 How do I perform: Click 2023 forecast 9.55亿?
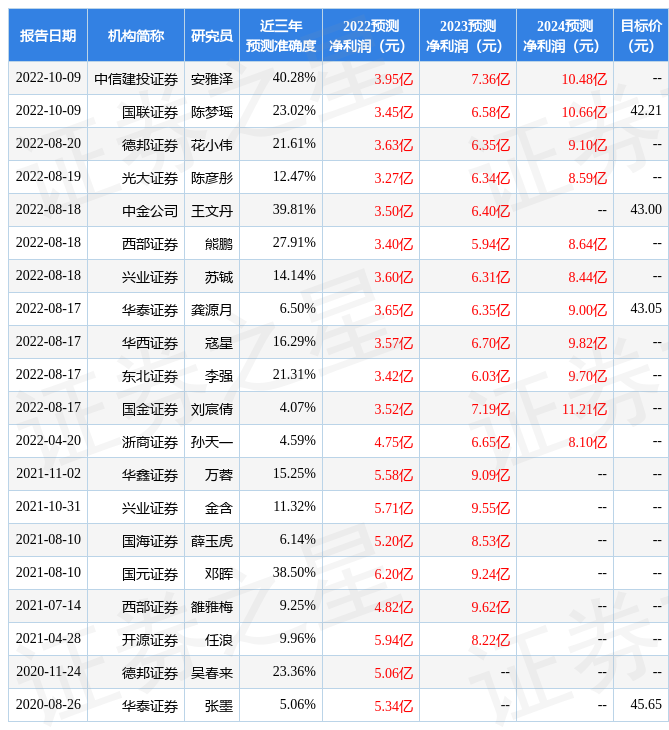click(x=491, y=509)
